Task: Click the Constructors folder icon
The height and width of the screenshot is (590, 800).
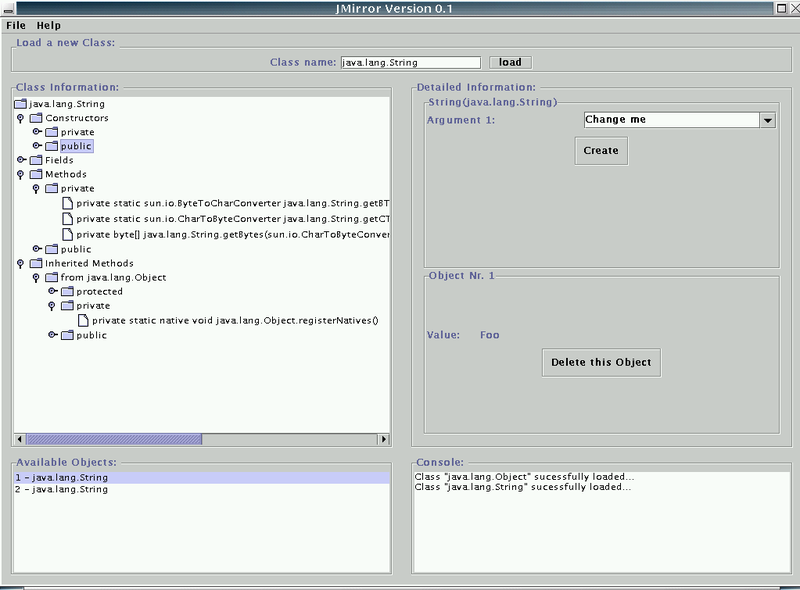Action: [x=36, y=118]
